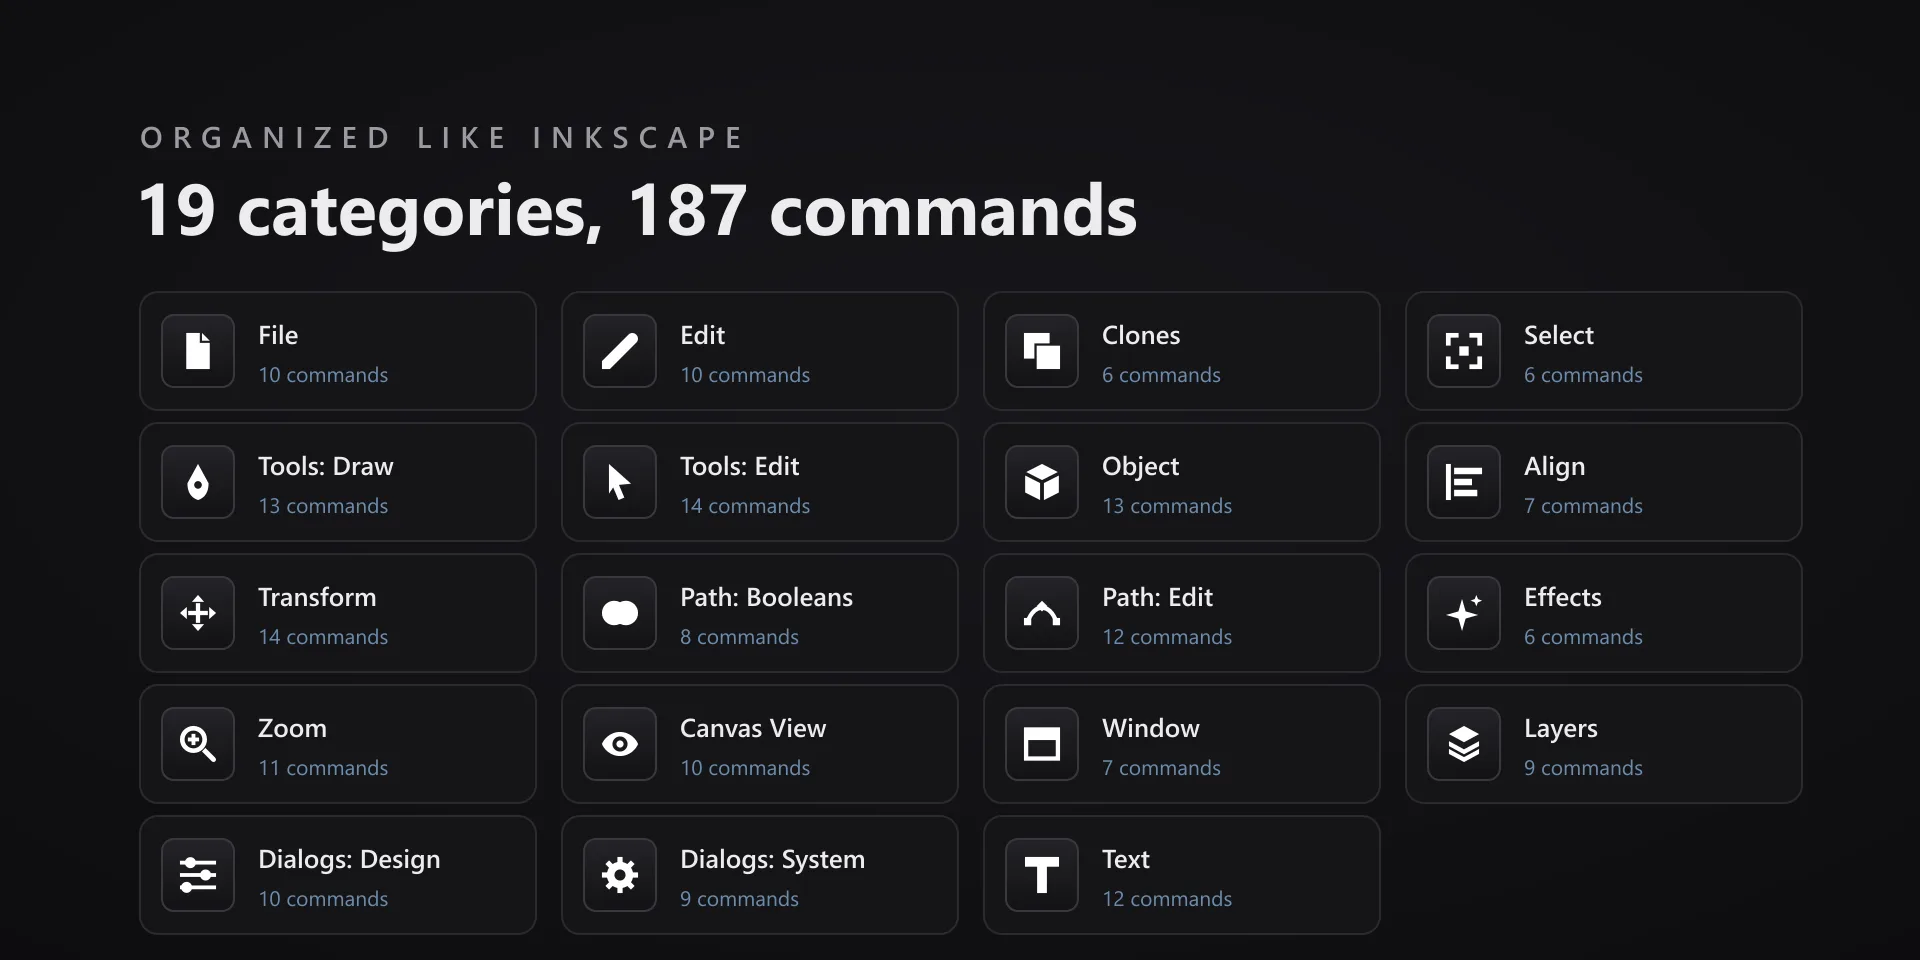Click the Select marquee icon
The width and height of the screenshot is (1920, 960).
(x=1464, y=351)
